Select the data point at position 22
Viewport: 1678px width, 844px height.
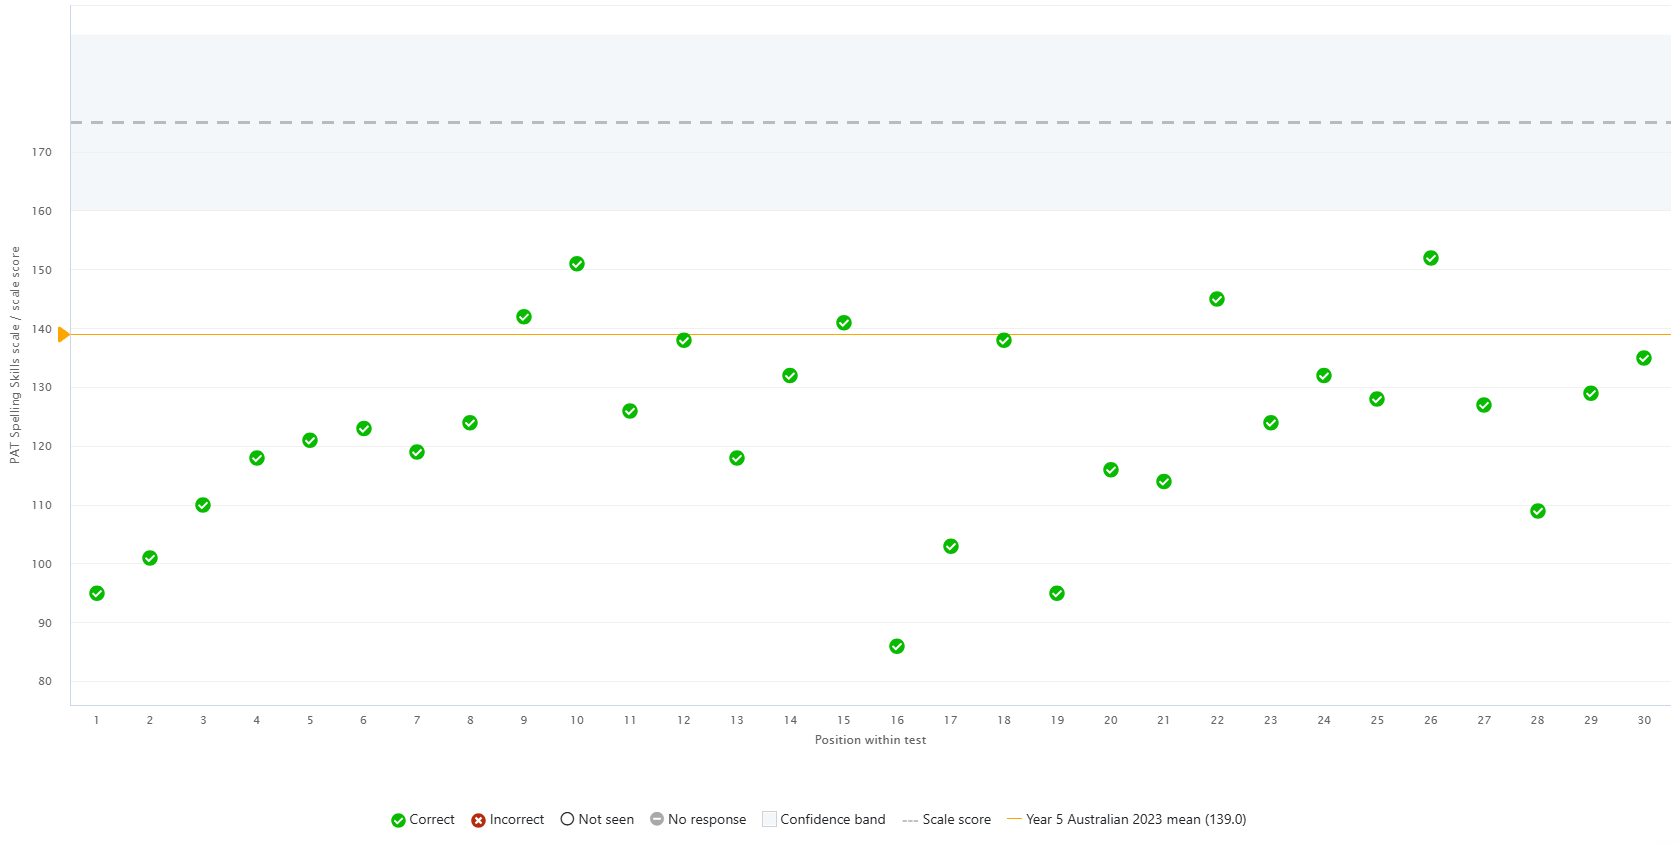(1217, 299)
